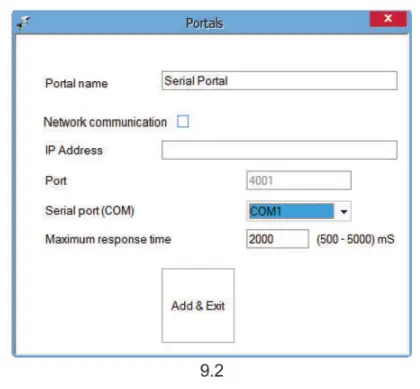Open the Serial port COM dropdown arrow

point(343,211)
